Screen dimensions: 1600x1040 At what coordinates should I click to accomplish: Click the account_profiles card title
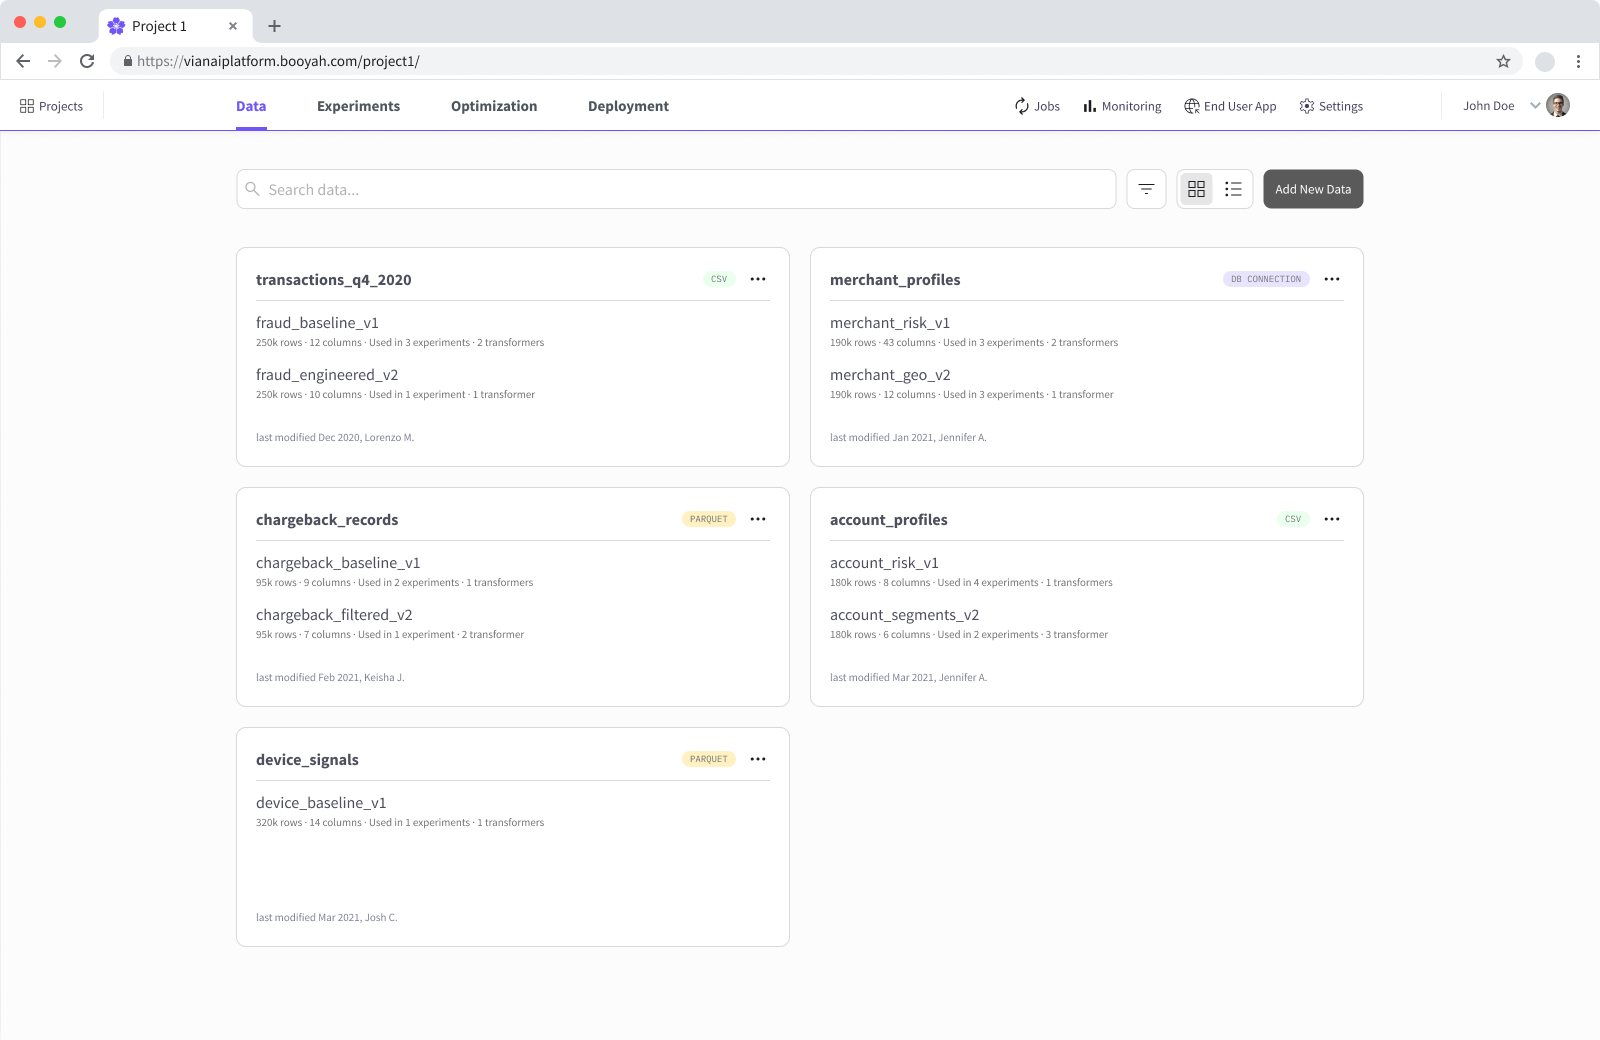[x=889, y=520]
